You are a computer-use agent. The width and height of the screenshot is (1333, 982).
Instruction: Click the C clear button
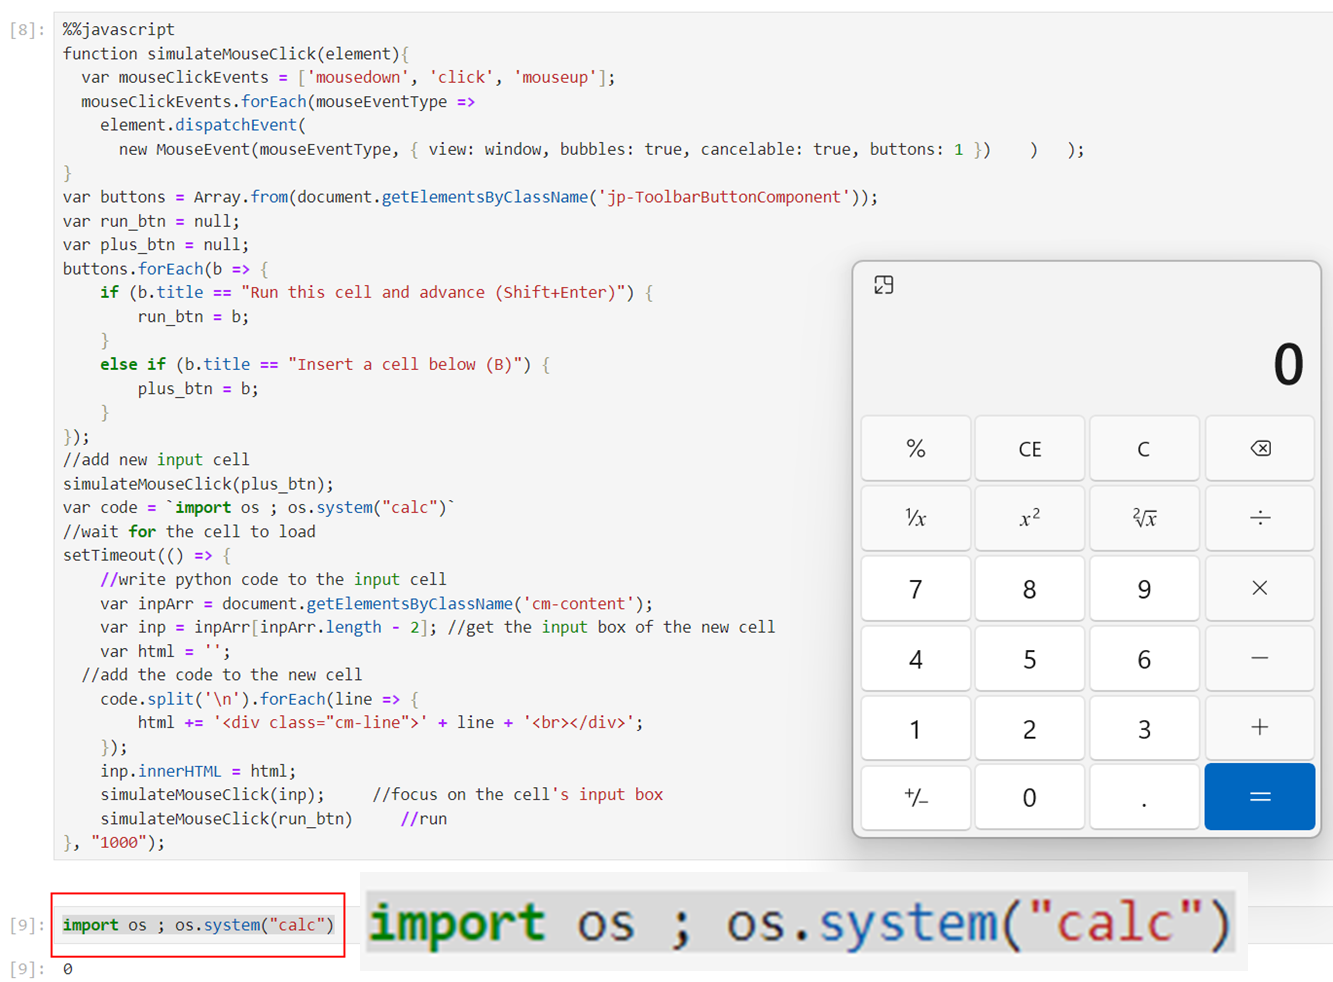[1144, 448]
